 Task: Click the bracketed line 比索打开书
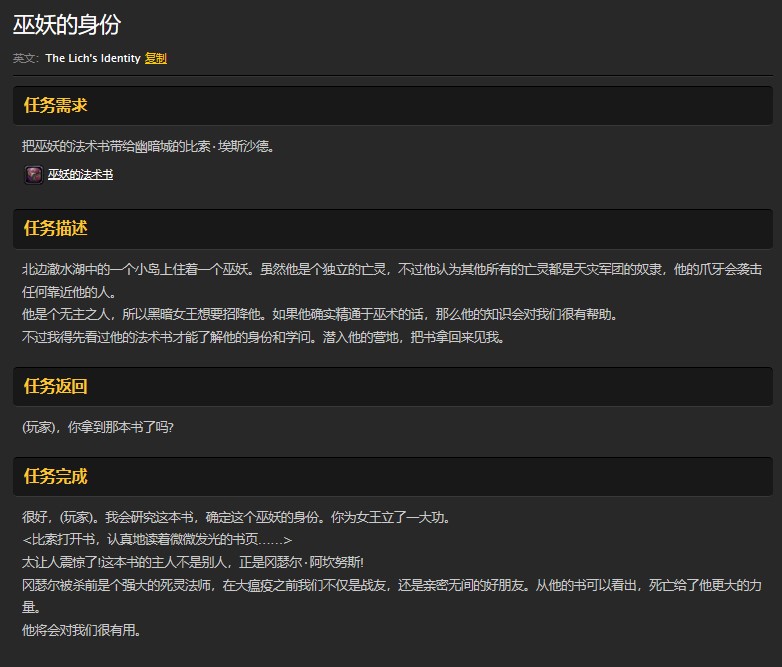click(x=156, y=540)
